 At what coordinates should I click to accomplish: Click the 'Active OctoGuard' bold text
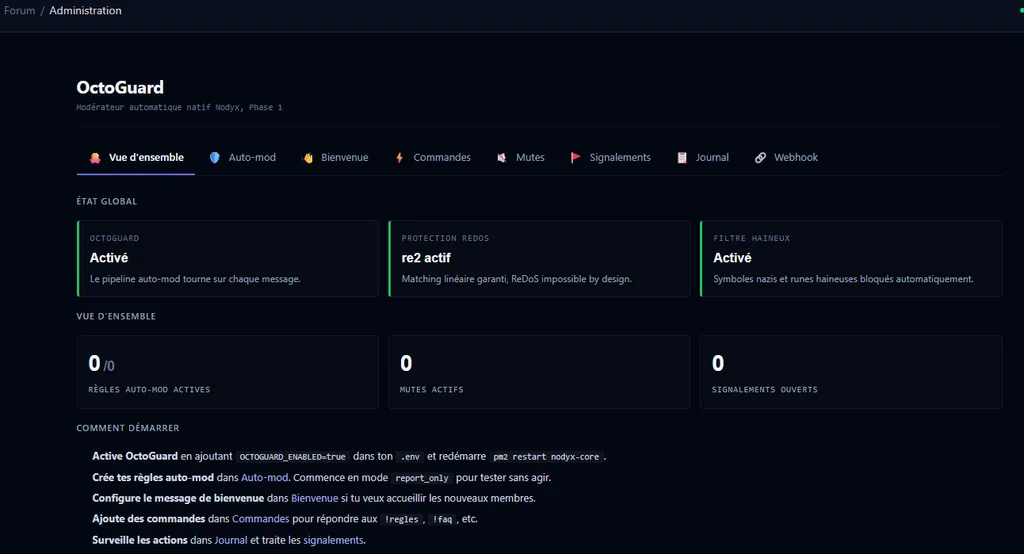[135, 456]
